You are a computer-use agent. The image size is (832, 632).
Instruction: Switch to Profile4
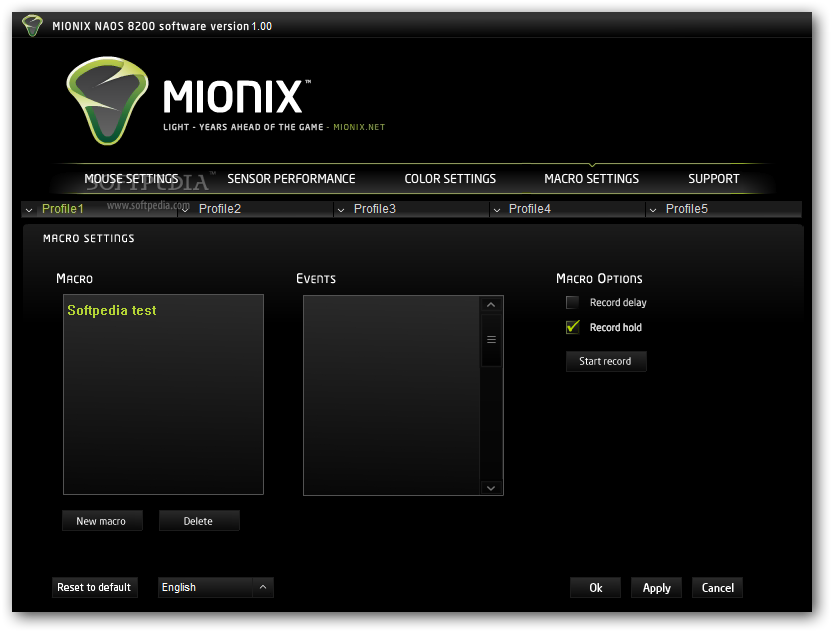[x=530, y=209]
